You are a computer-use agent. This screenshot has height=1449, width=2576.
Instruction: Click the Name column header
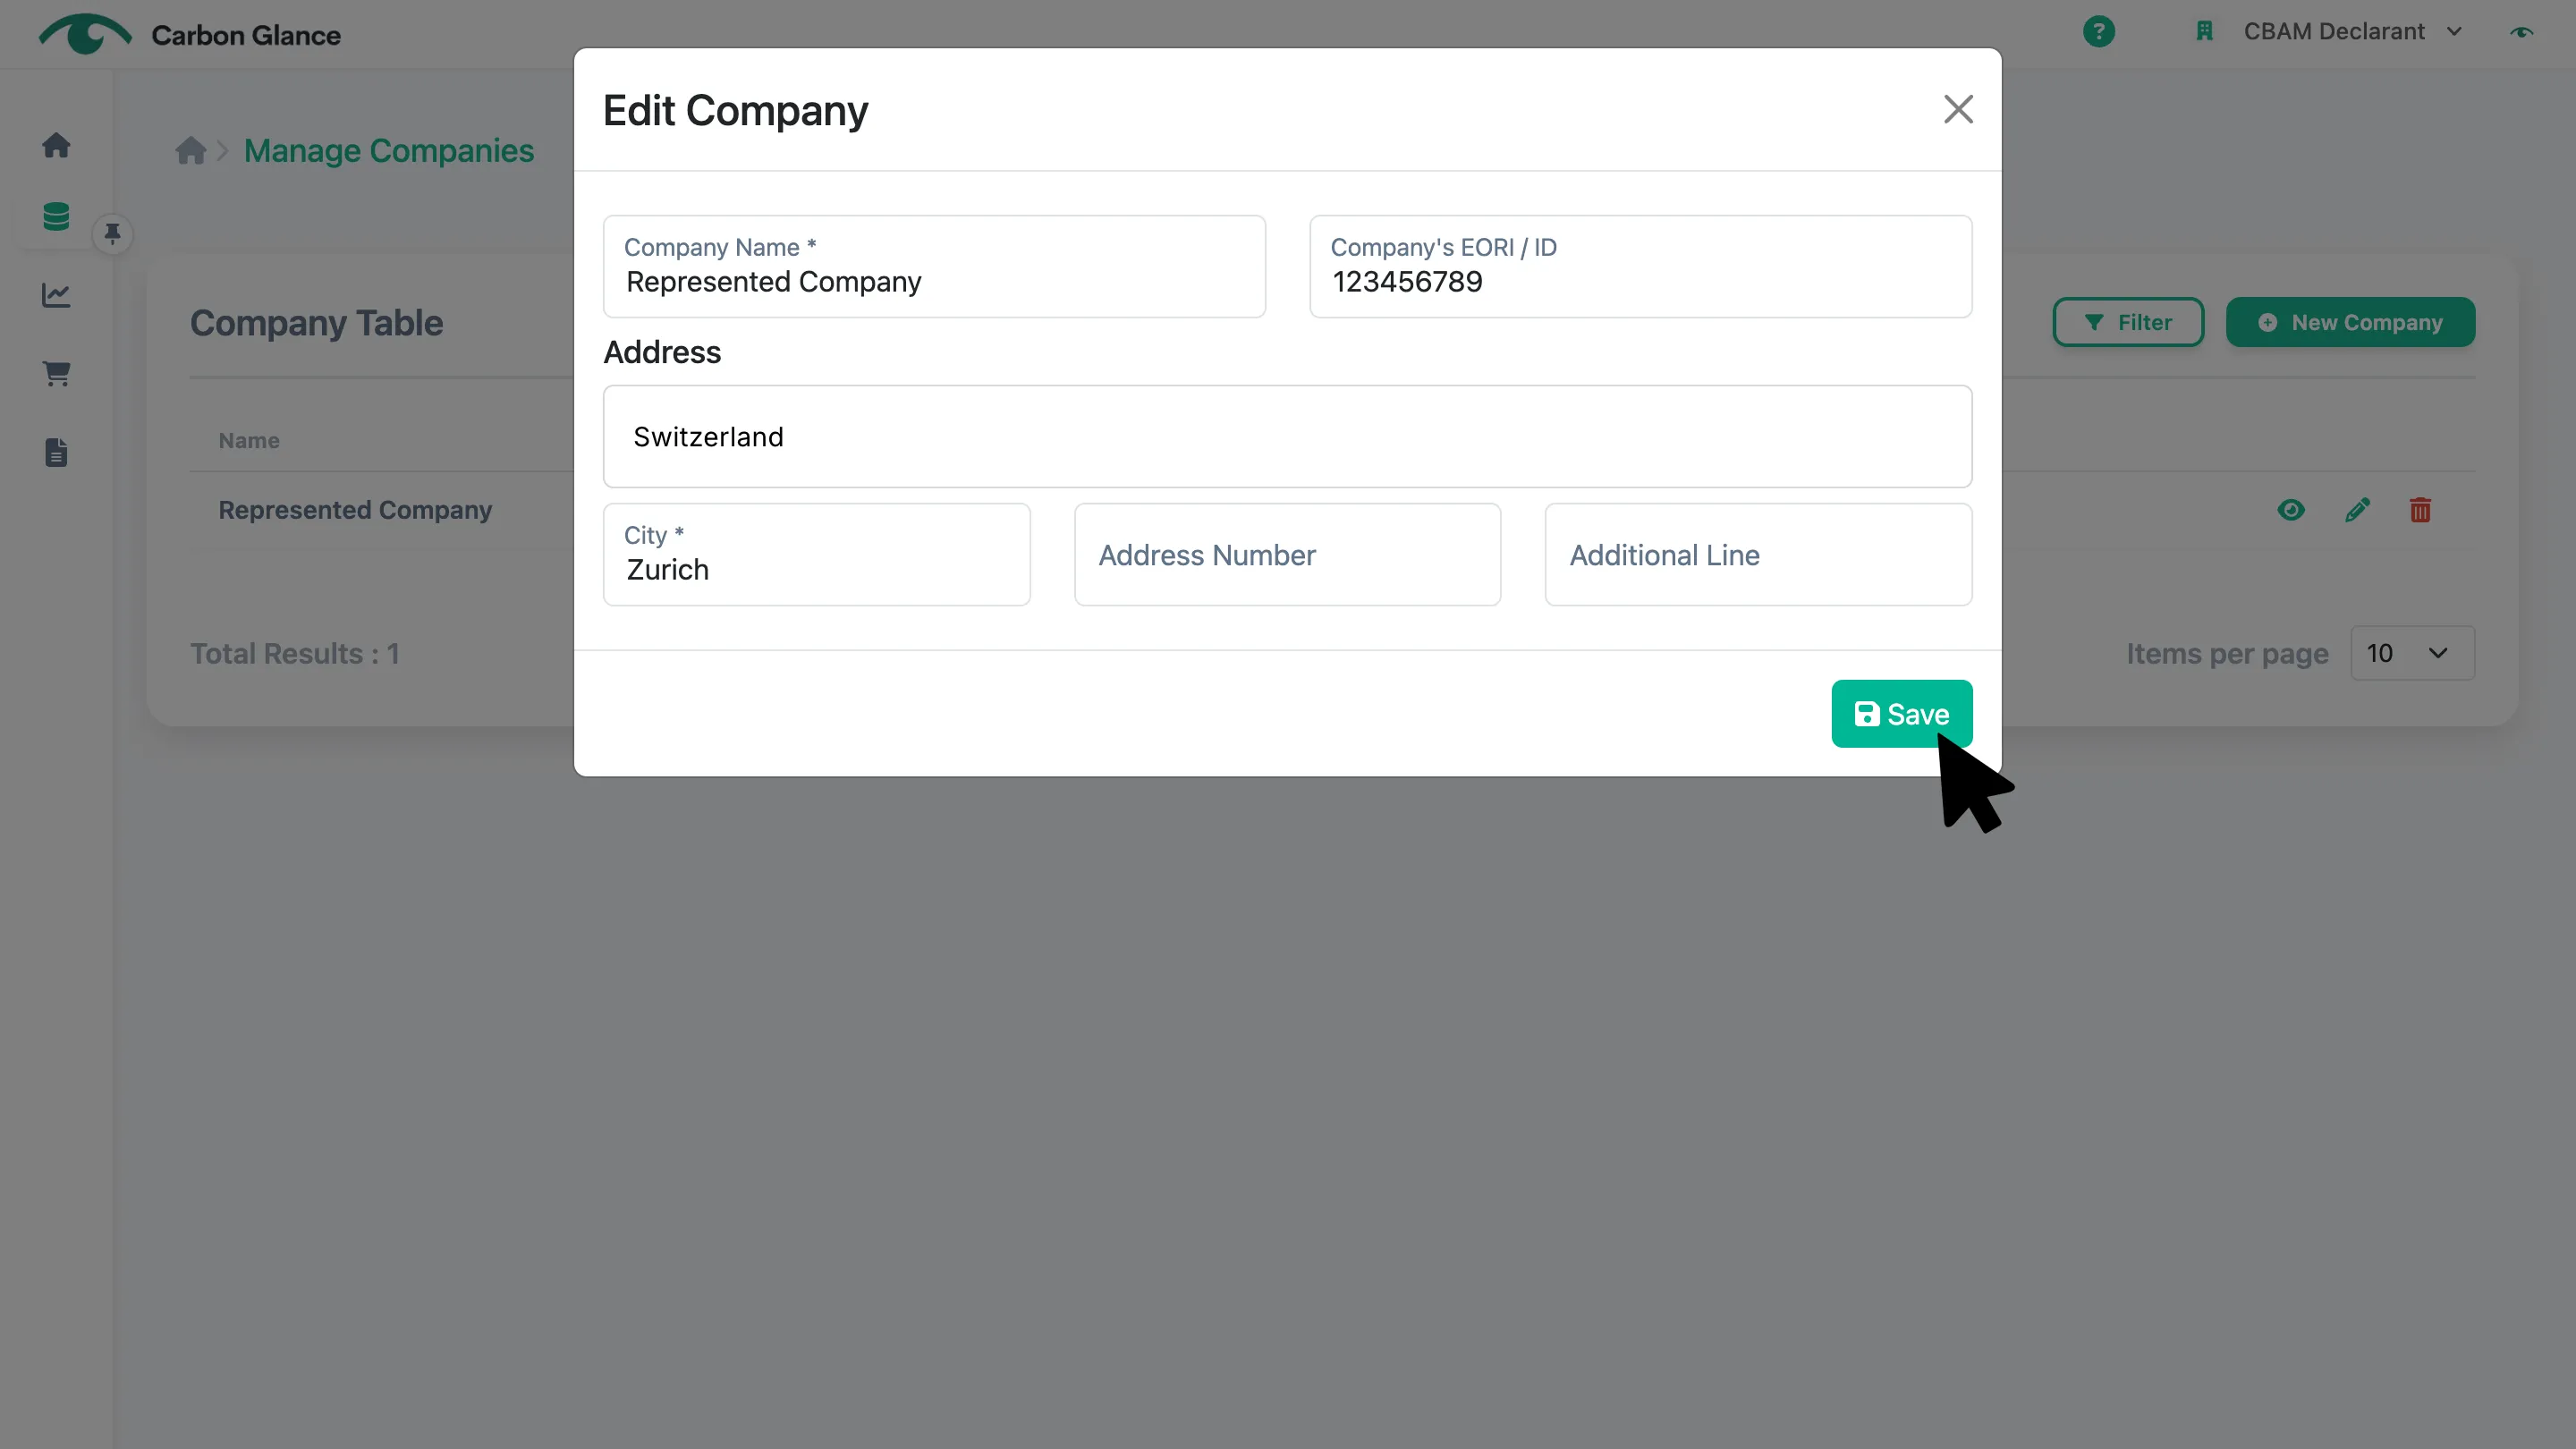coord(249,441)
